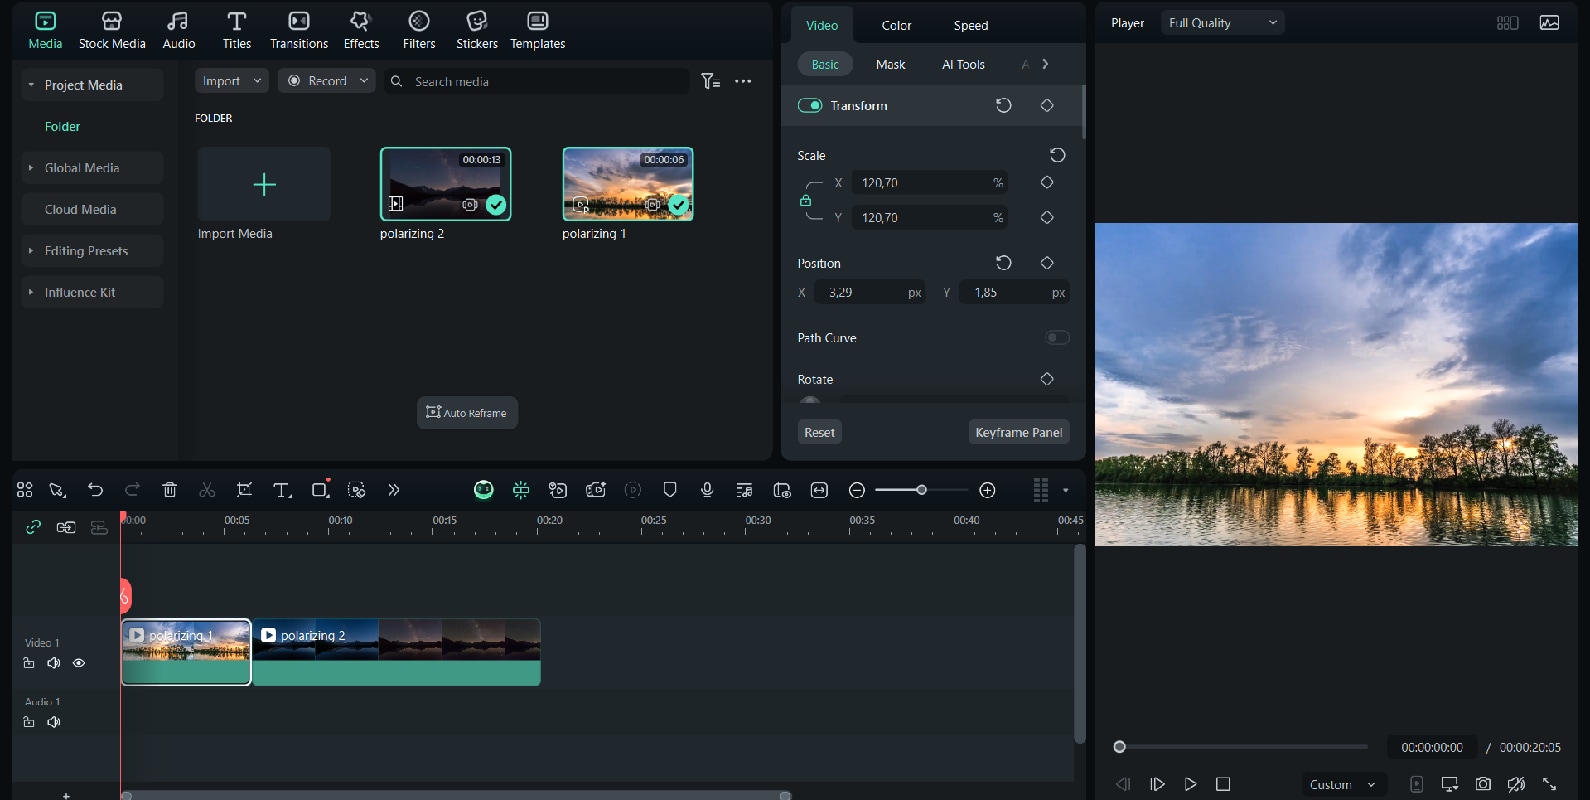This screenshot has height=800, width=1590.
Task: Zoom out the timeline with minus icon
Action: [857, 490]
